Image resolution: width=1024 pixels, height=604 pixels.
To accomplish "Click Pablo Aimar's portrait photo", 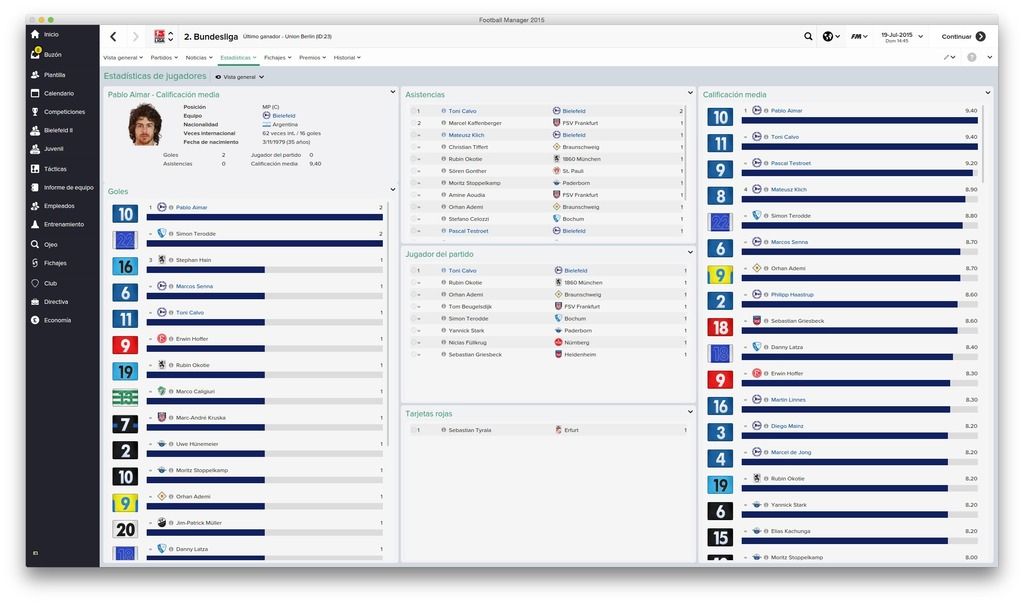I will point(144,125).
